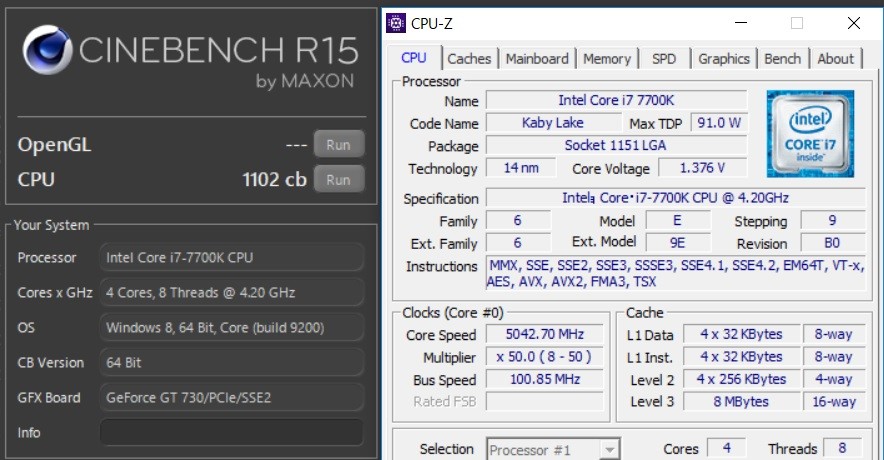Click the Core Voltage value 1.376 V
Screen dimensions: 884x460
tap(702, 168)
